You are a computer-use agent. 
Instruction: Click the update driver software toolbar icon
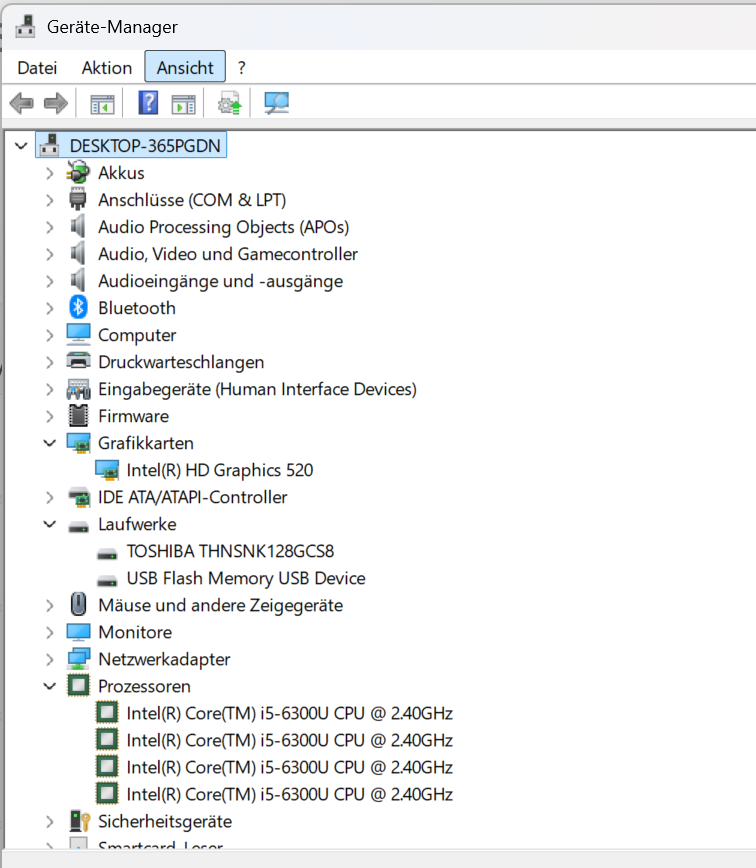click(230, 104)
